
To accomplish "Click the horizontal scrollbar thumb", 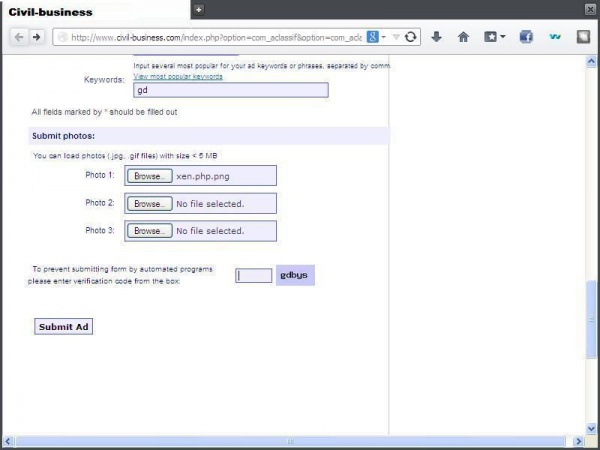I will click(x=290, y=441).
